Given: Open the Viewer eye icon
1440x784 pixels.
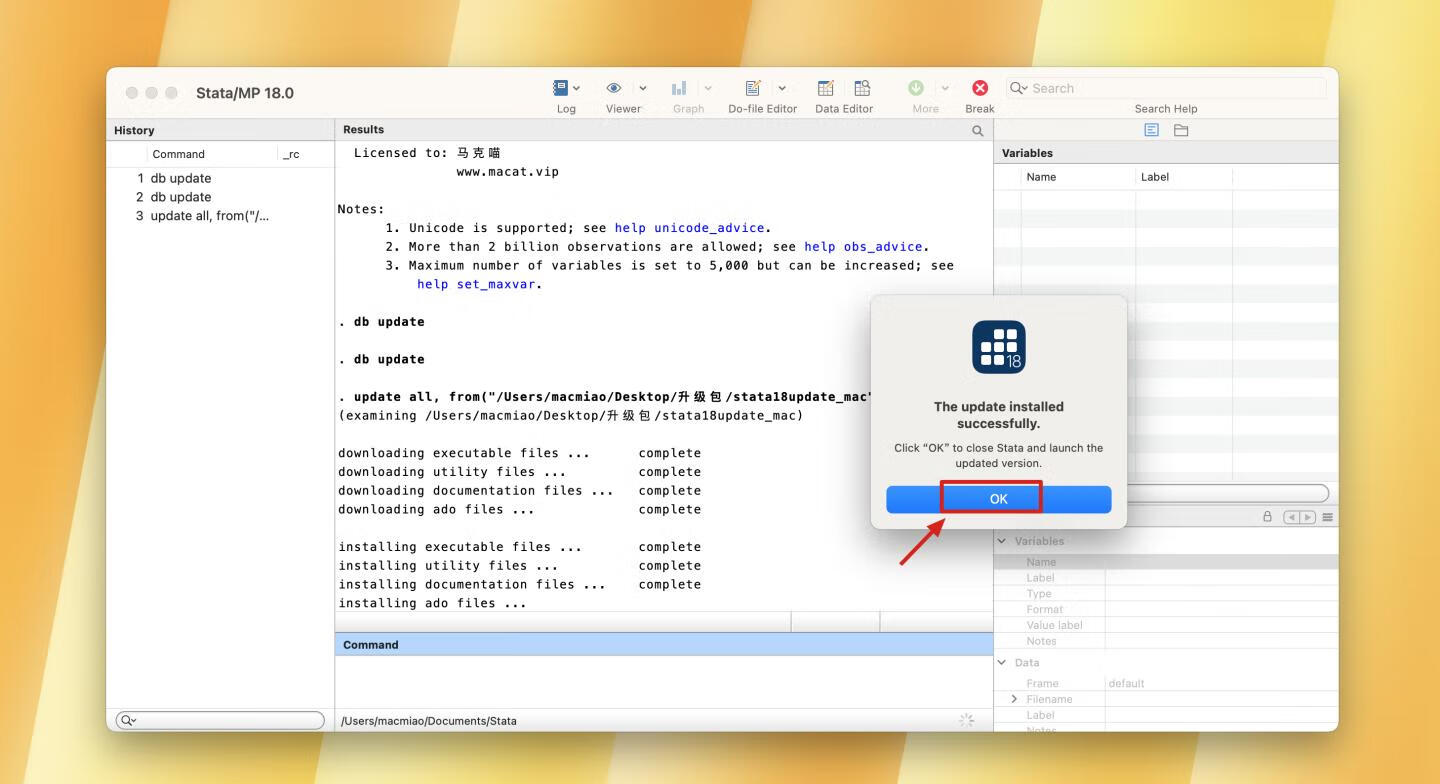Looking at the screenshot, I should pos(614,88).
